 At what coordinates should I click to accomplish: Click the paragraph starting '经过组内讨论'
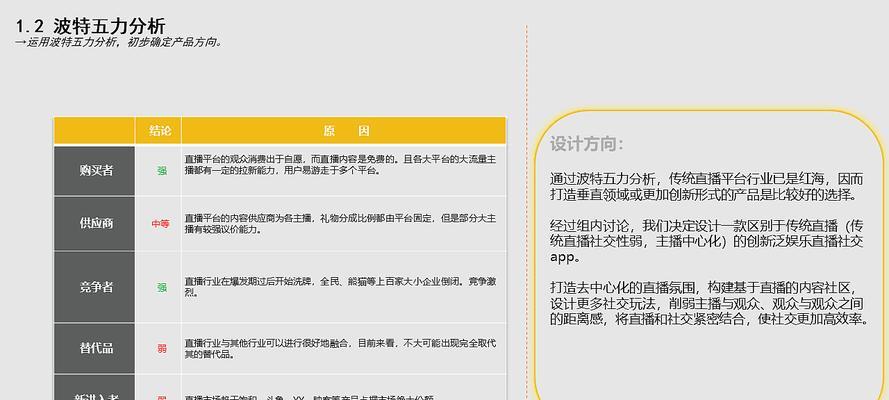coord(707,241)
